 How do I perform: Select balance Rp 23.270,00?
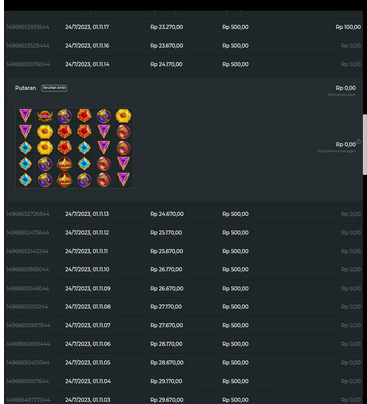point(167,27)
